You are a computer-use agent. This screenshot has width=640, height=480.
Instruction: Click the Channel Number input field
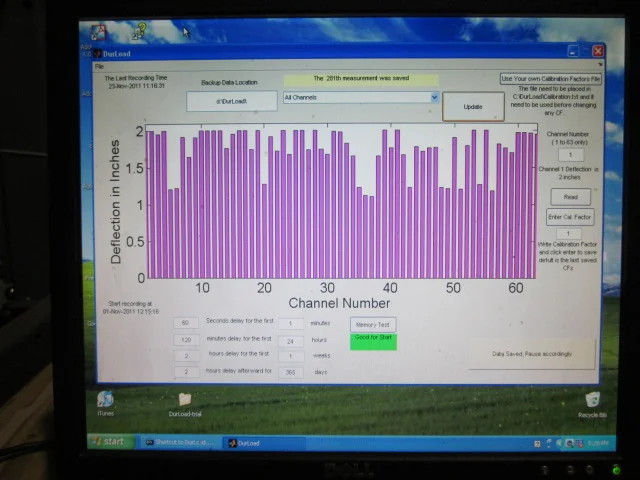coord(571,155)
